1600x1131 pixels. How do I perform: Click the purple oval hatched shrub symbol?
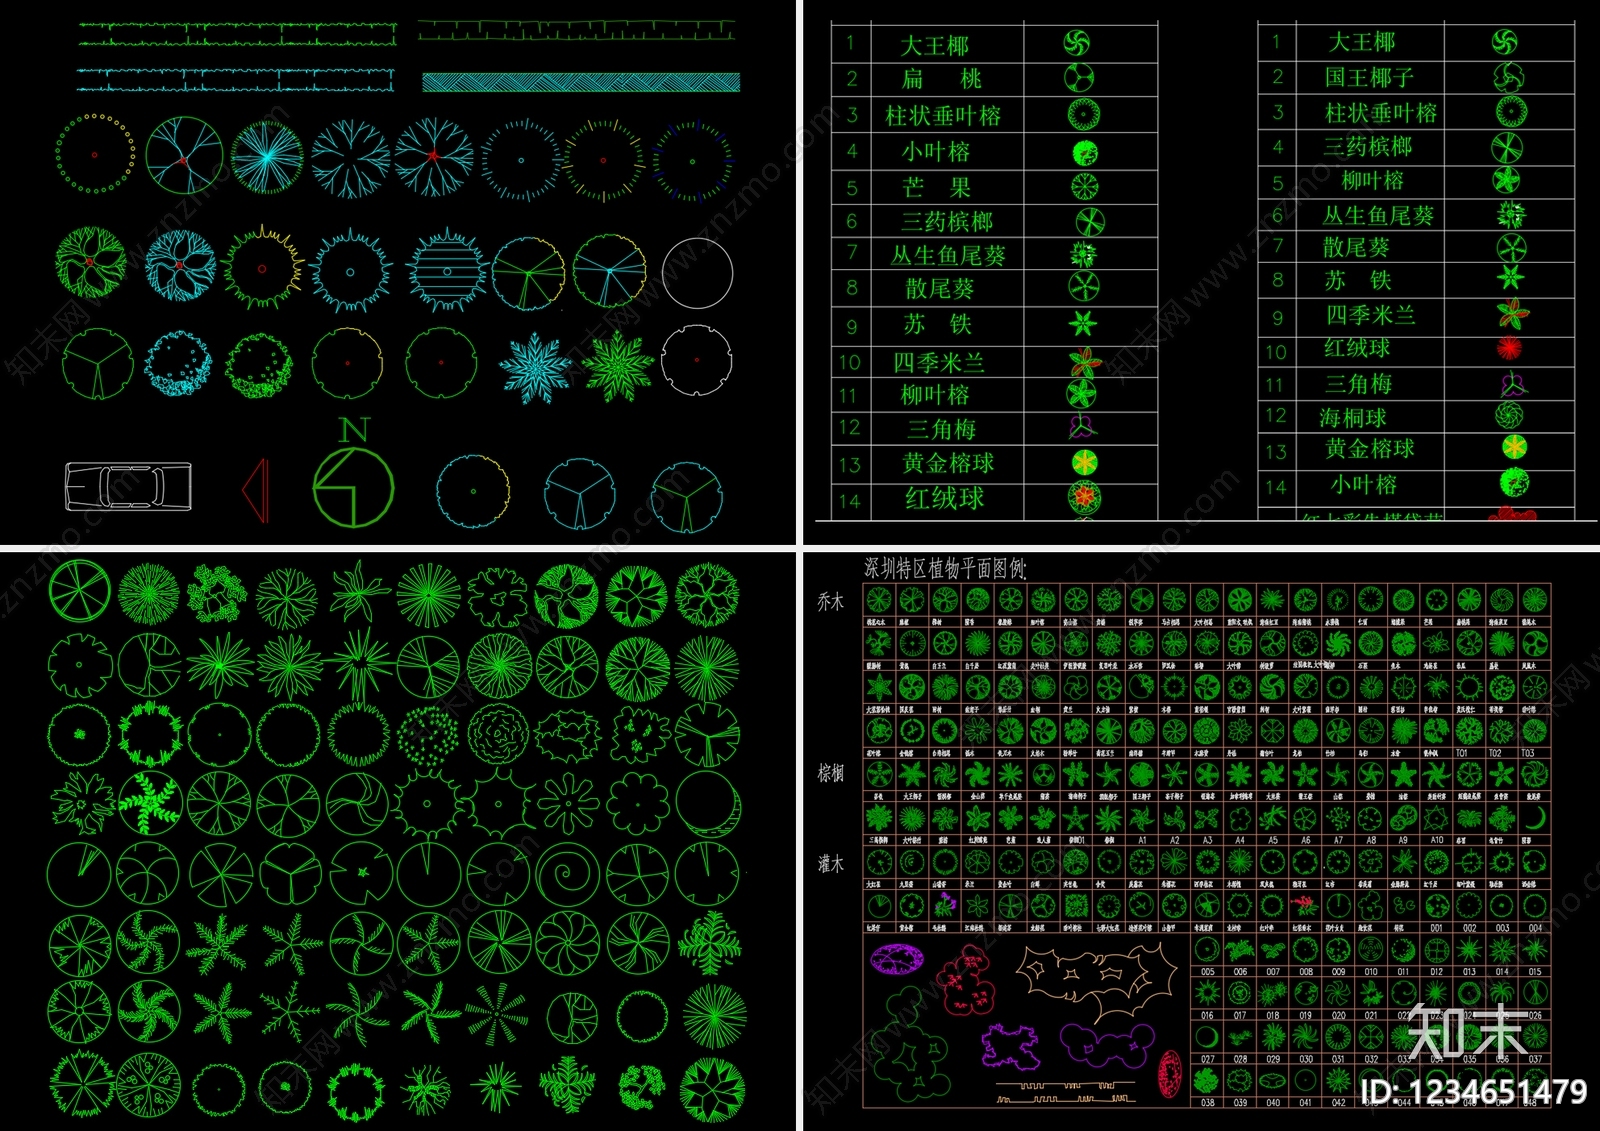[896, 960]
